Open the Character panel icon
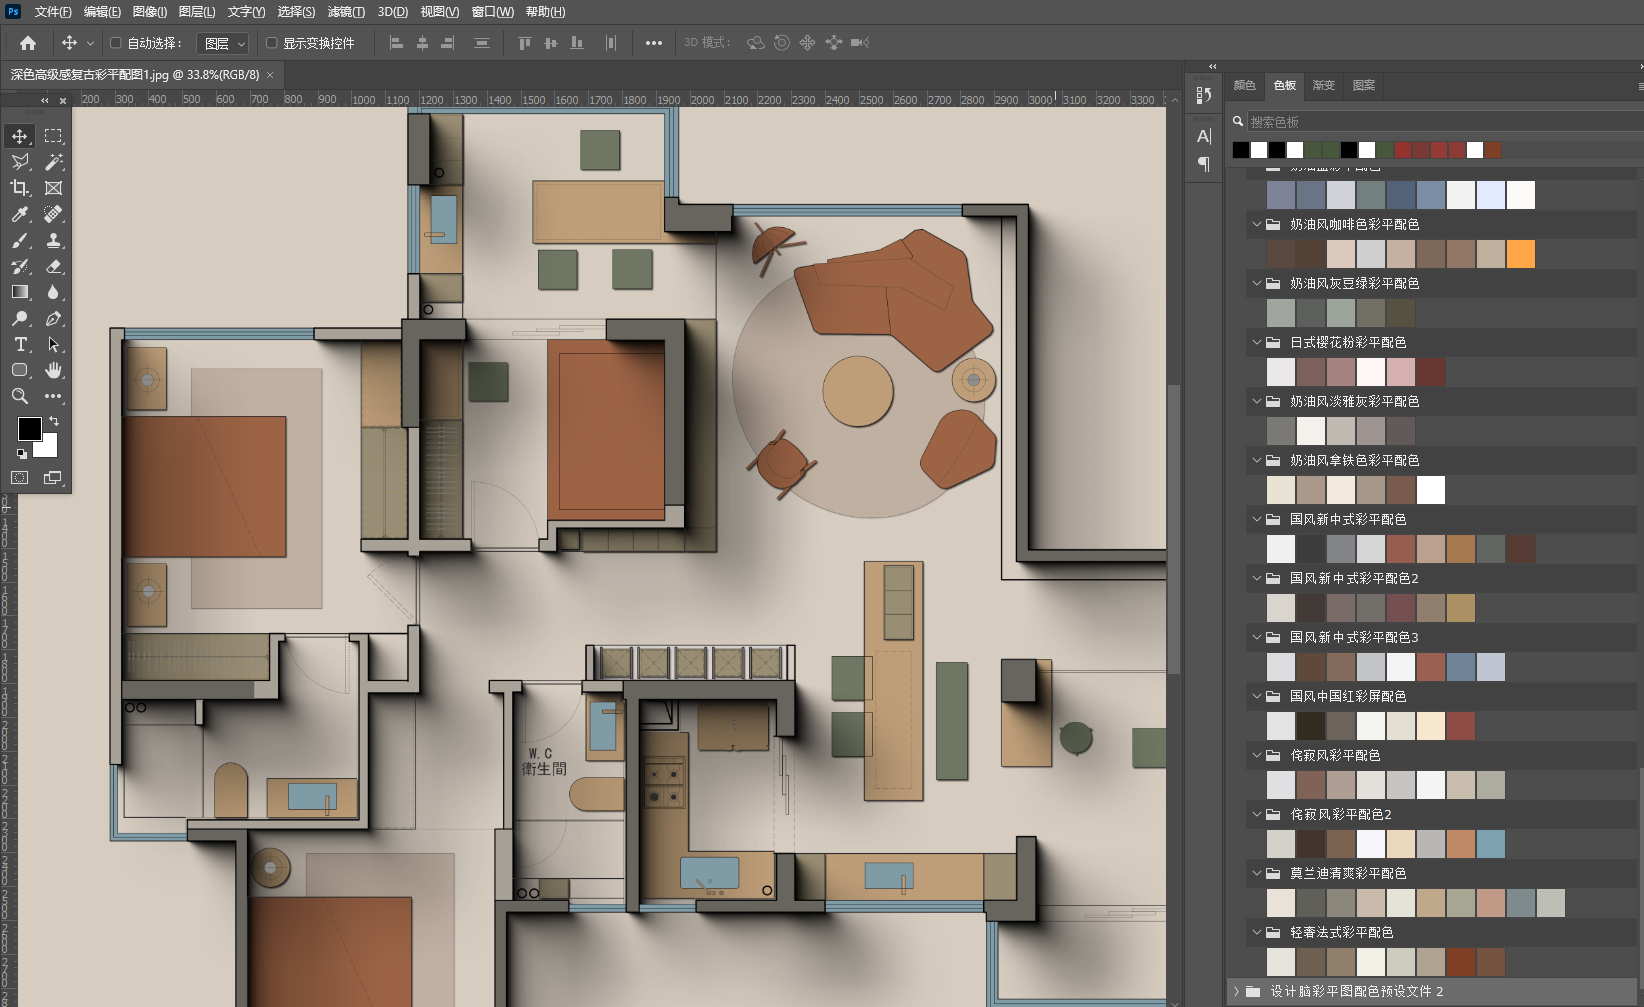This screenshot has height=1007, width=1644. 1204,136
